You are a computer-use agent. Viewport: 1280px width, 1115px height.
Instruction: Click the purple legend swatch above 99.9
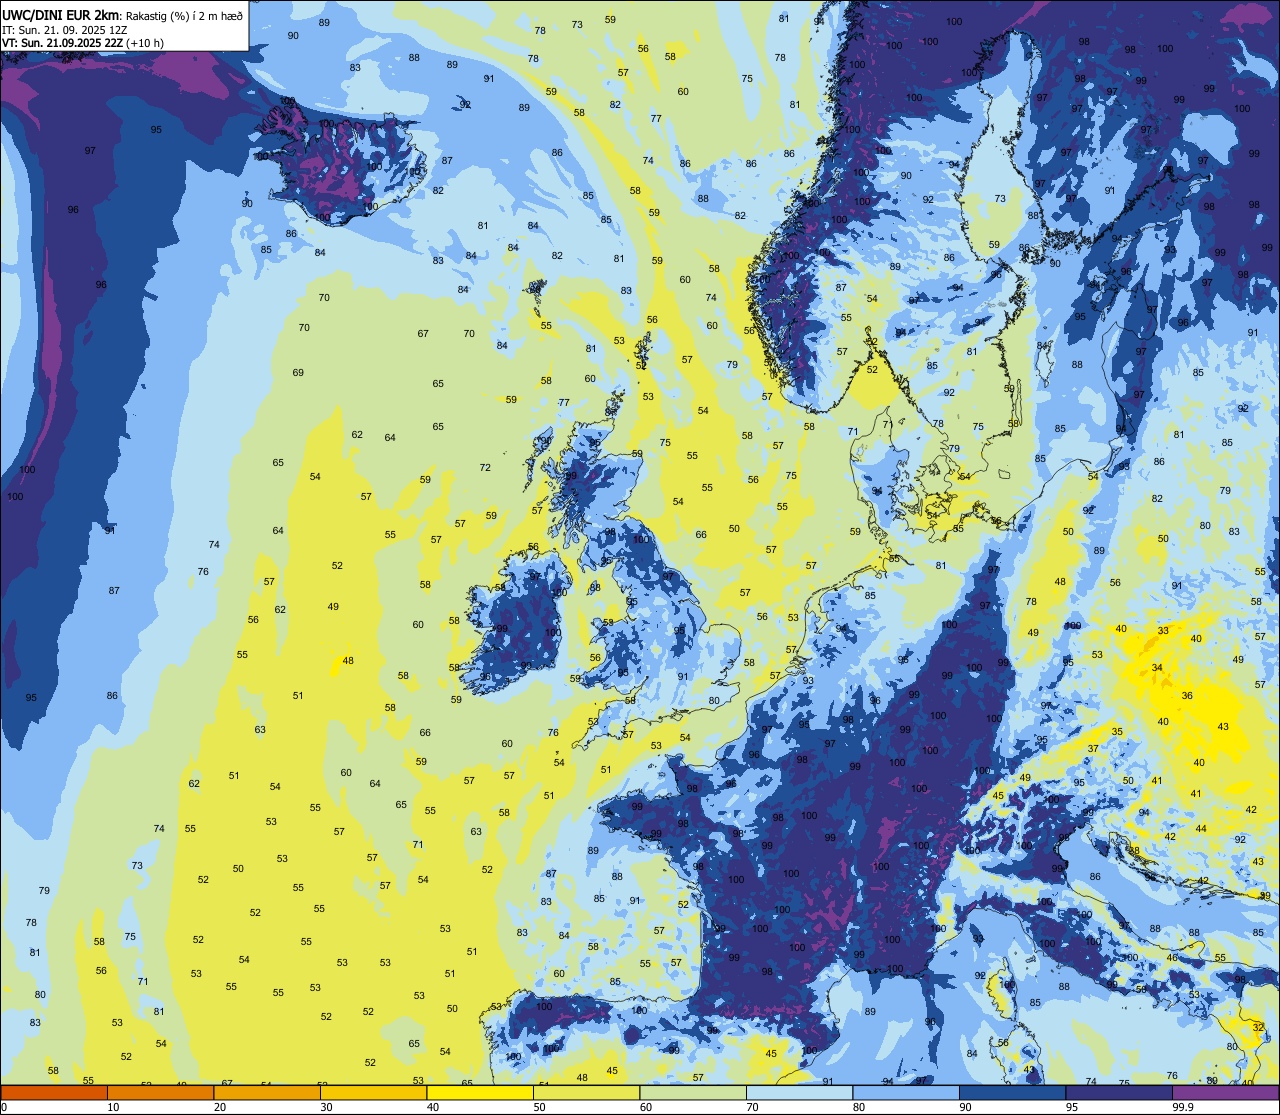(x=1225, y=1093)
